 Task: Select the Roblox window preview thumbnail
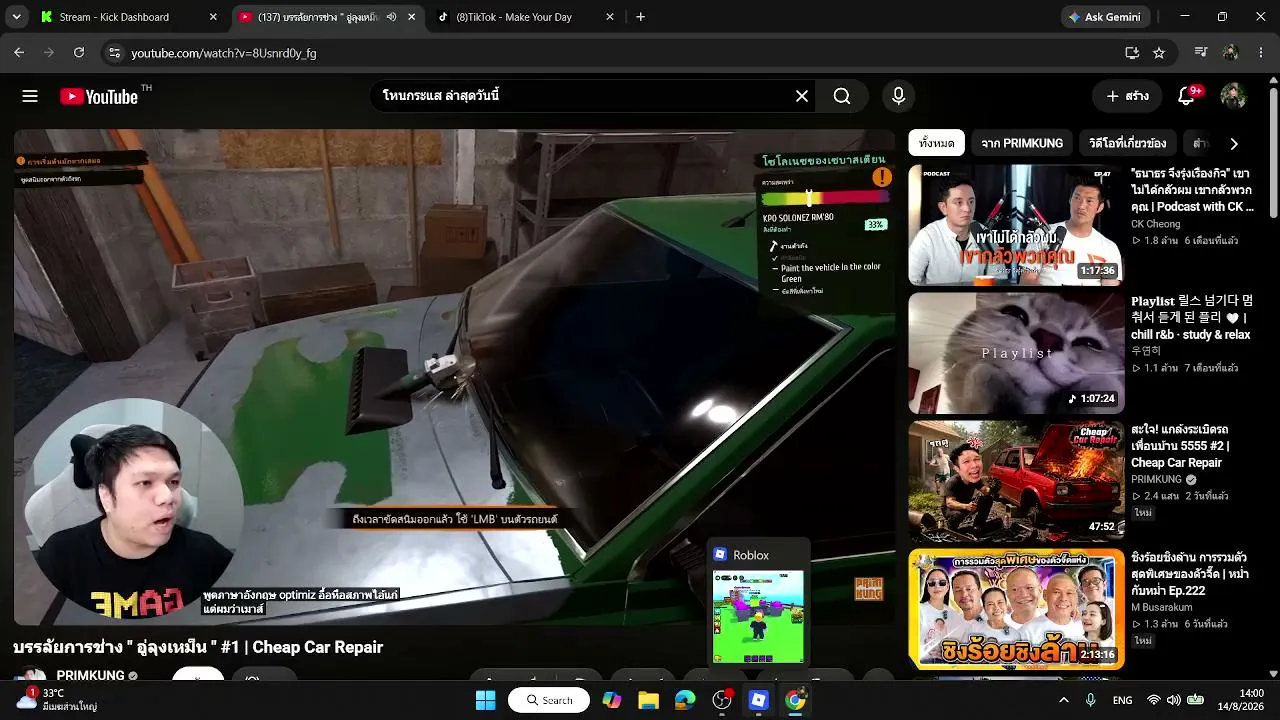(x=758, y=617)
